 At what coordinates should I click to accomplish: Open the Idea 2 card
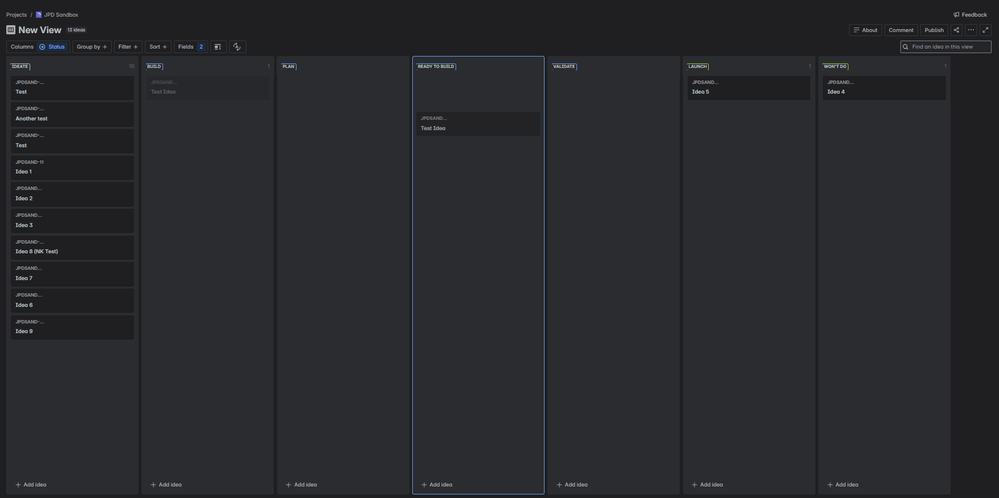click(72, 194)
